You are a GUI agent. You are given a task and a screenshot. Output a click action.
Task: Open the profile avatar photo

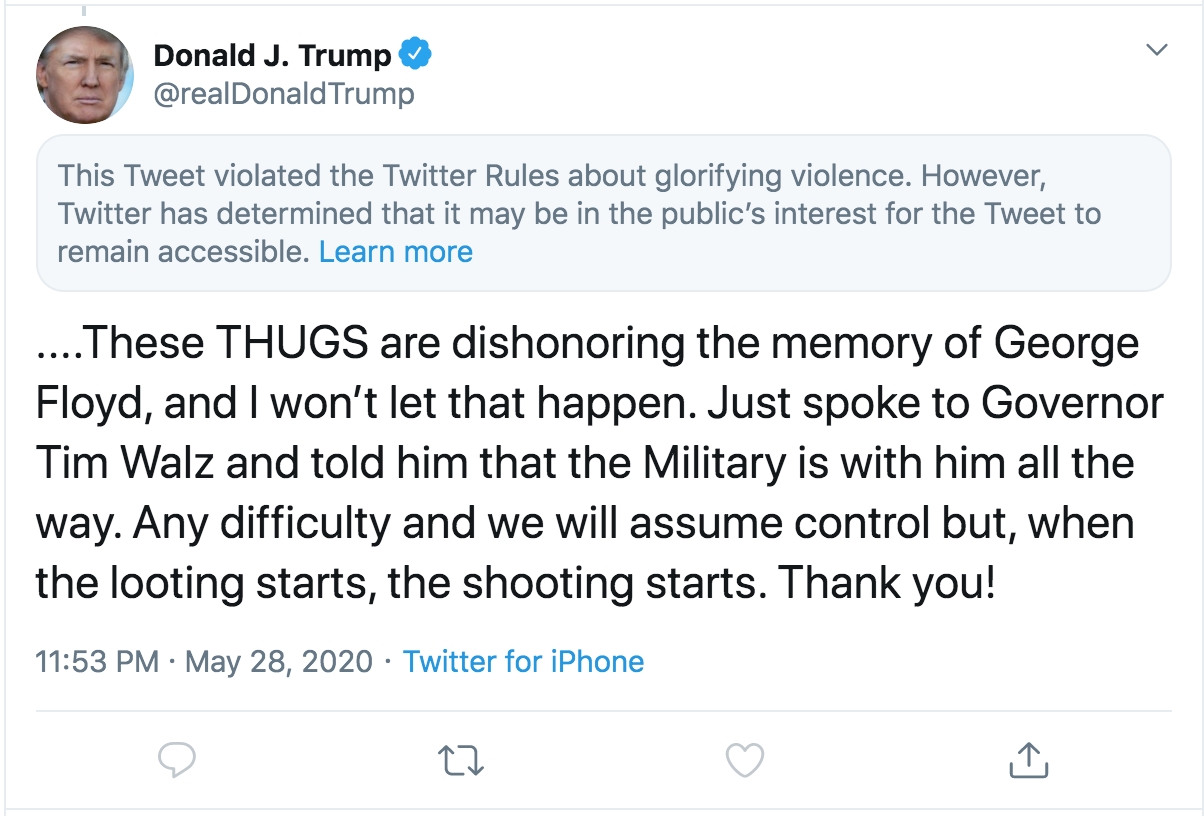point(85,75)
